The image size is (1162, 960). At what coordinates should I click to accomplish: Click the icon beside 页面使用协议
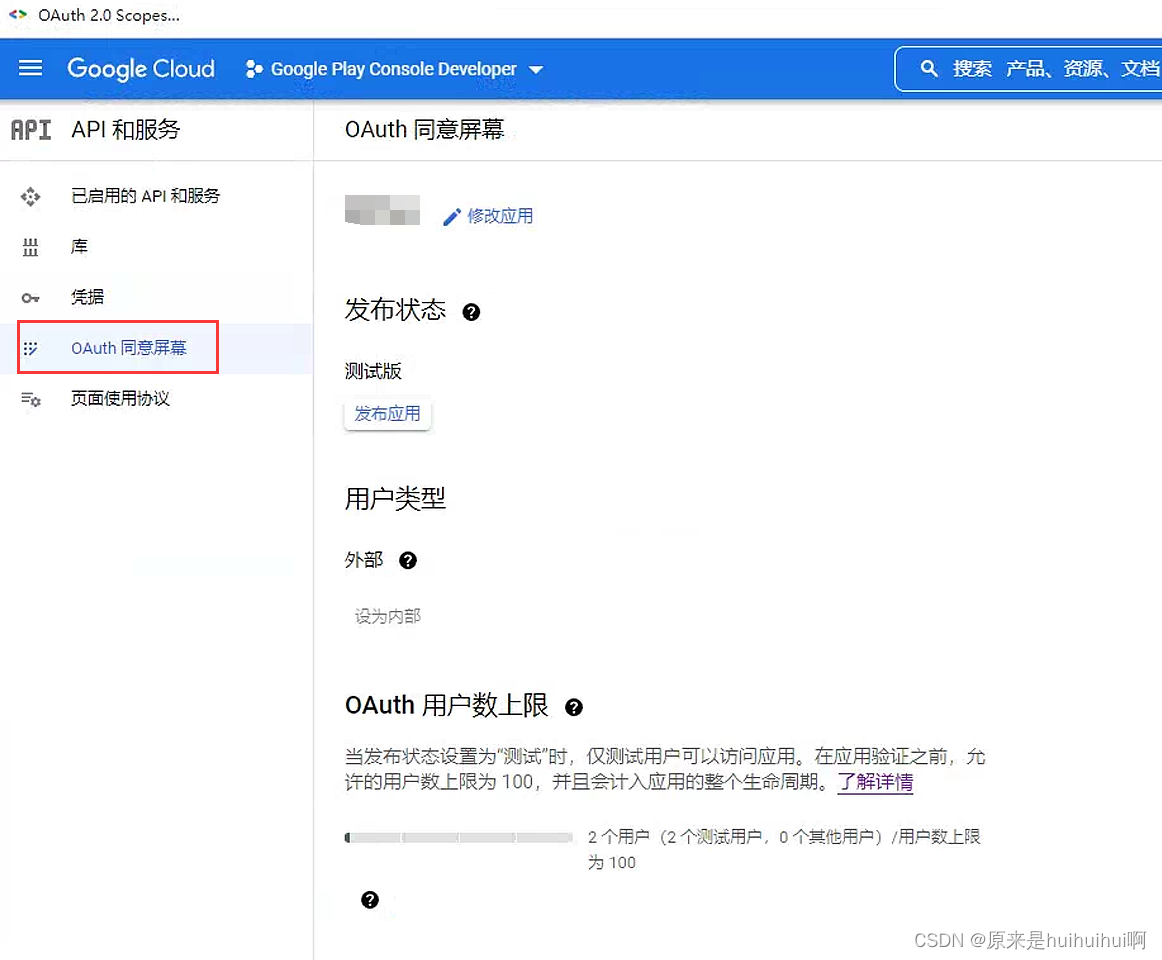tap(31, 398)
